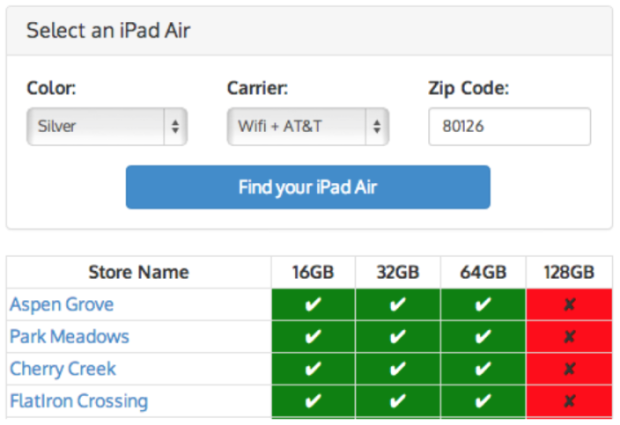Click Aspen Grove 128GB unavailable X icon
This screenshot has width=620, height=425.
tap(569, 304)
